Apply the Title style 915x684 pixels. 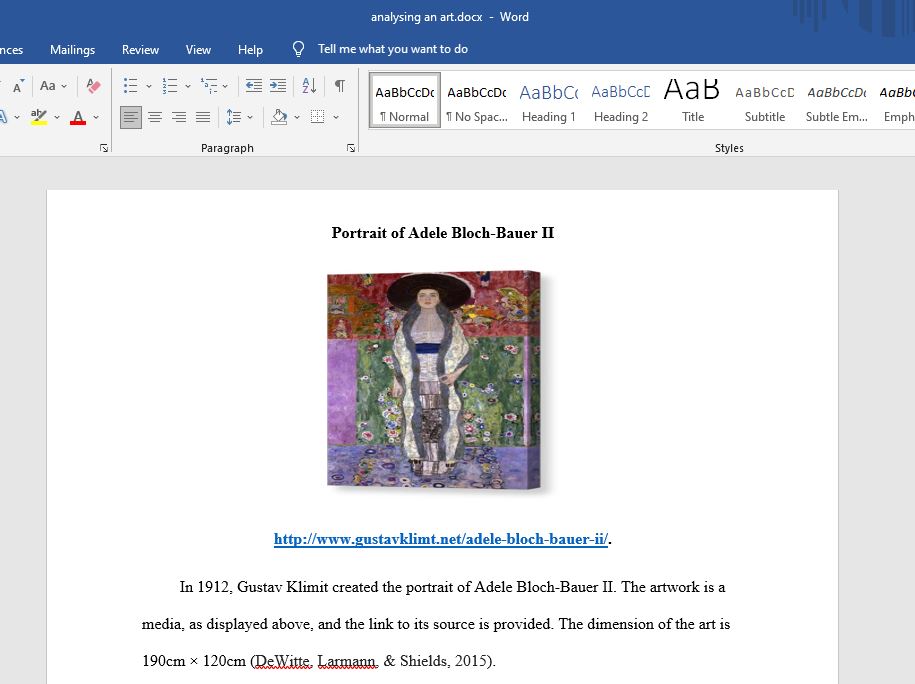pos(693,100)
